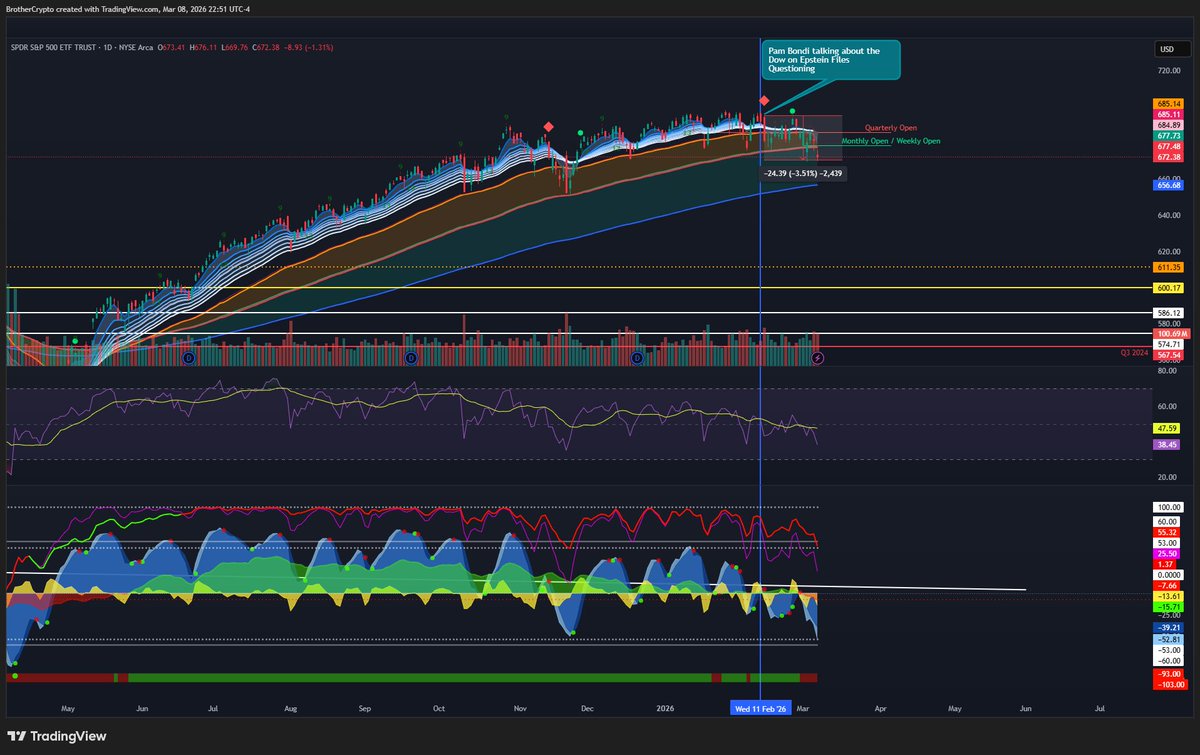This screenshot has width=1200, height=755.
Task: Click the earnings lightning bolt icon
Action: pyautogui.click(x=817, y=357)
